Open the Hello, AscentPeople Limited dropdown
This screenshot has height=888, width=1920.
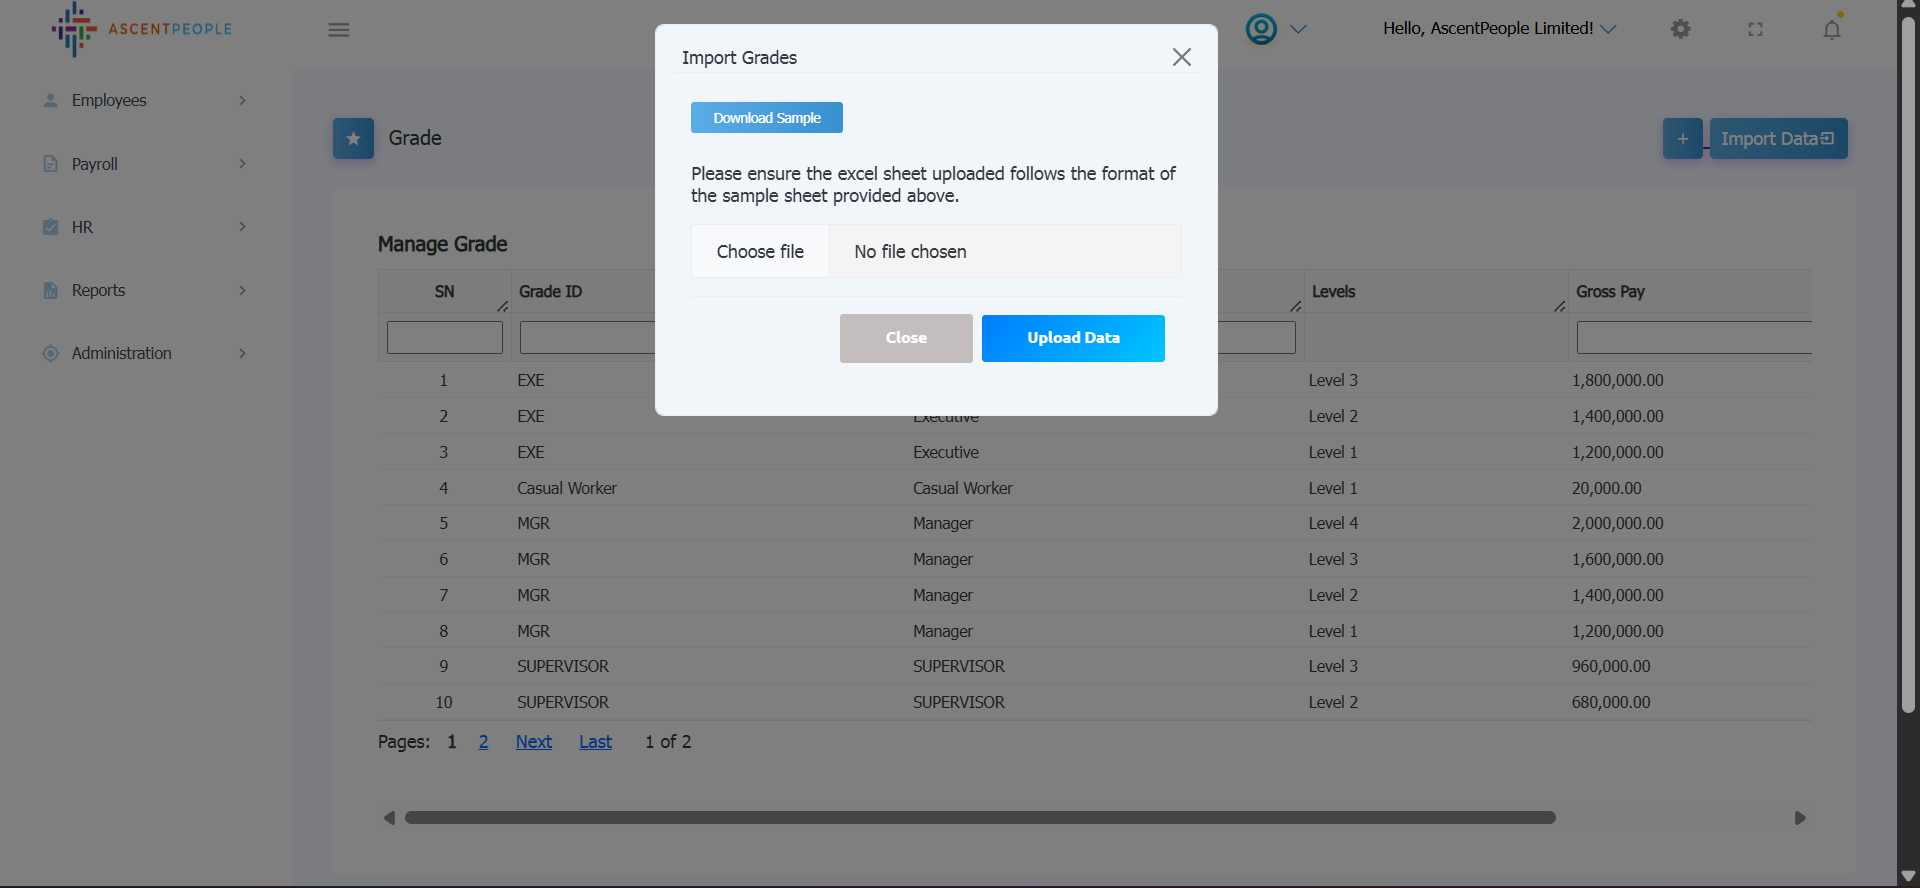[x=1498, y=29]
